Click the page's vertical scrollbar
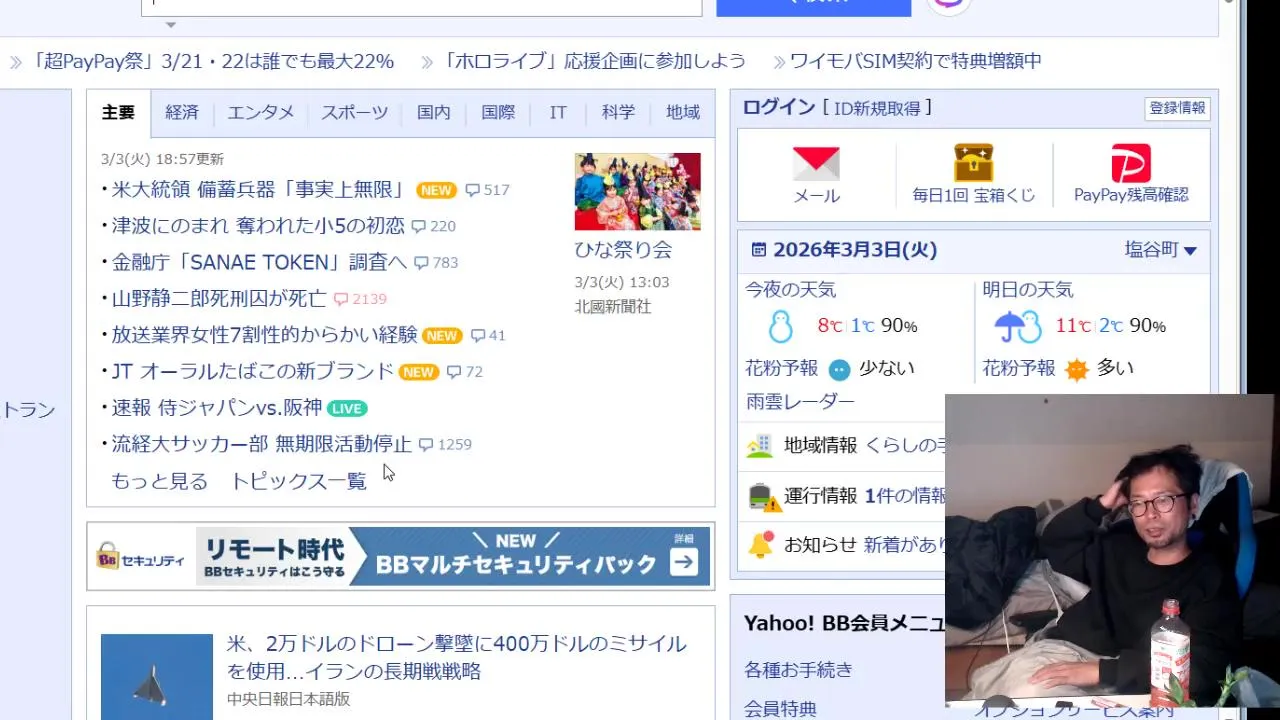The height and width of the screenshot is (720, 1280). click(1229, 360)
